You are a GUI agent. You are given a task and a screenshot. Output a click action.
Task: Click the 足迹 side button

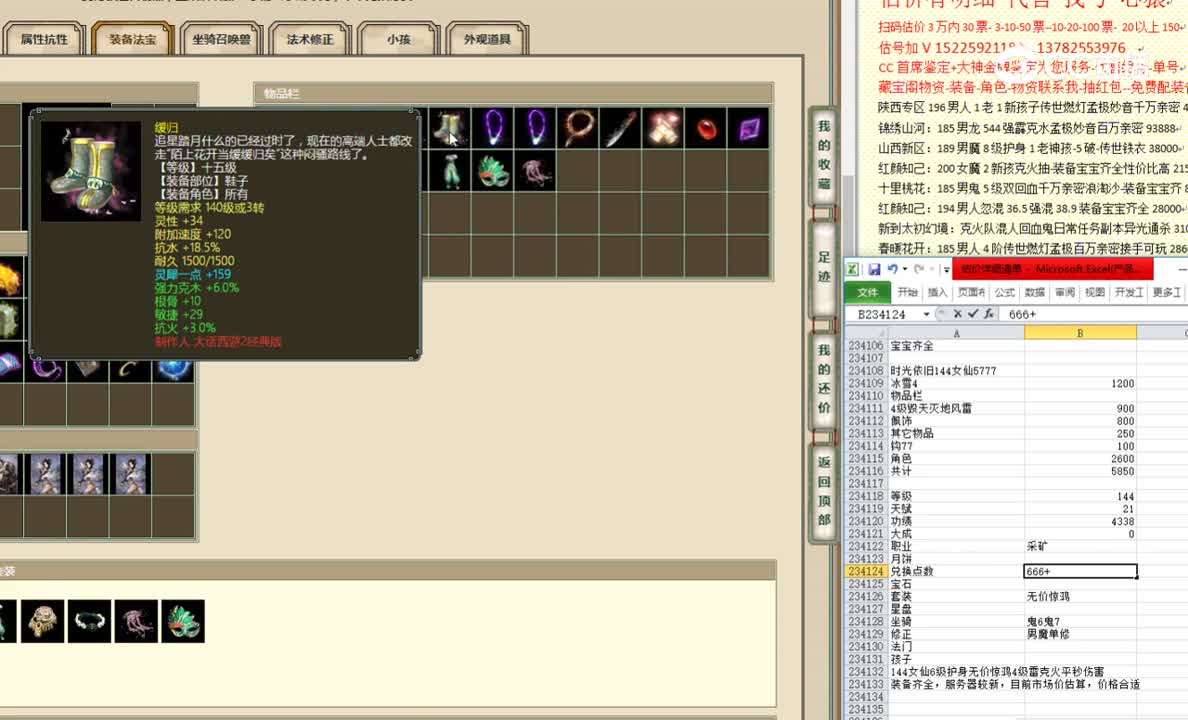pyautogui.click(x=824, y=267)
